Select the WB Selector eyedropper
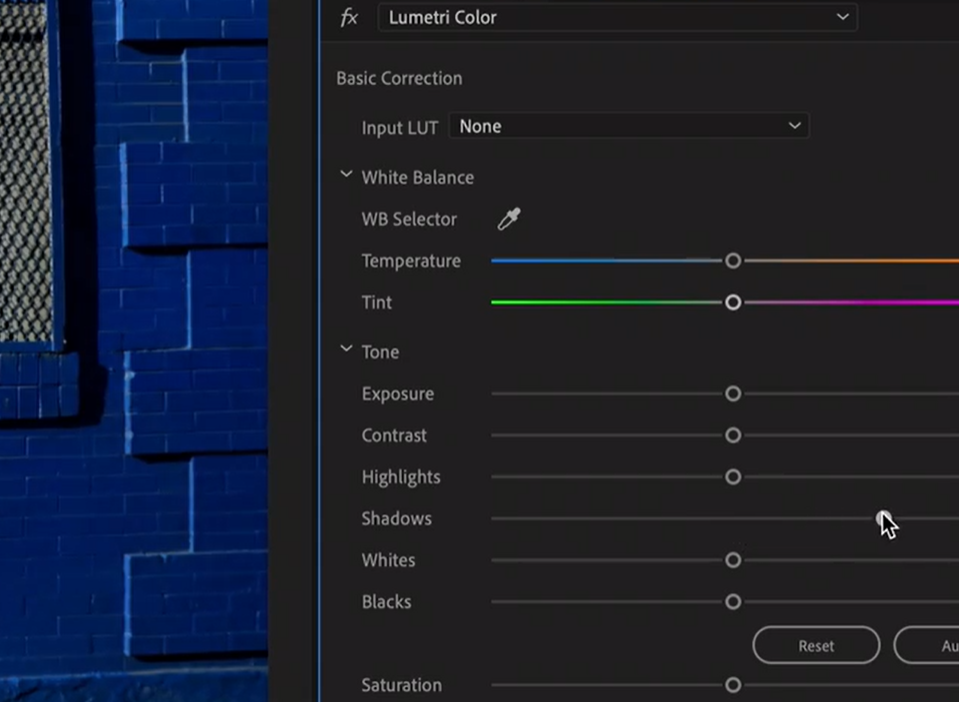This screenshot has height=702, width=959. click(507, 218)
